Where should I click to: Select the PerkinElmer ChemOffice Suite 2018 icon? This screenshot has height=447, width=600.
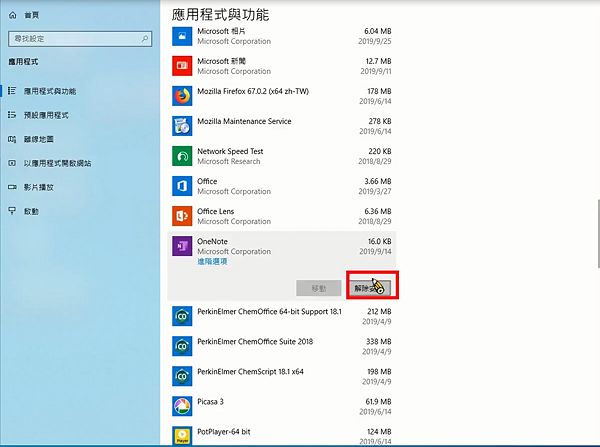(x=182, y=346)
